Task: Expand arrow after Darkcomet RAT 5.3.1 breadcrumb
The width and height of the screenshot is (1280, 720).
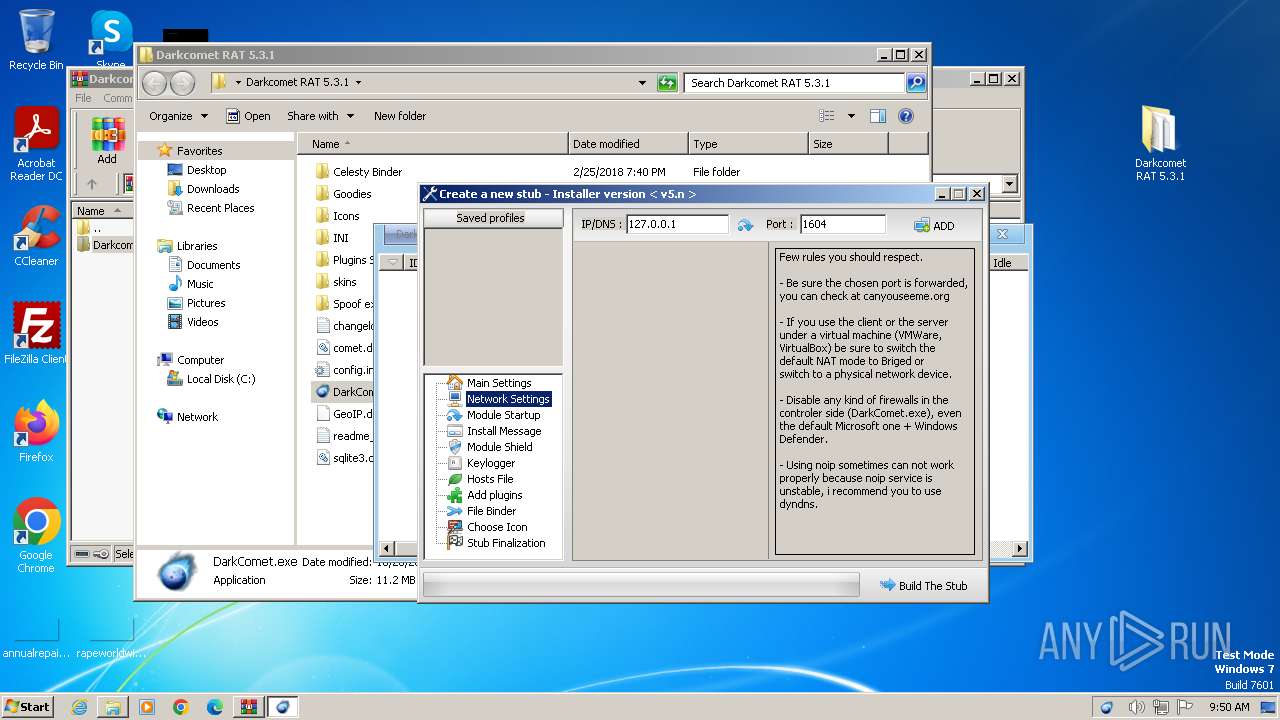Action: (358, 83)
